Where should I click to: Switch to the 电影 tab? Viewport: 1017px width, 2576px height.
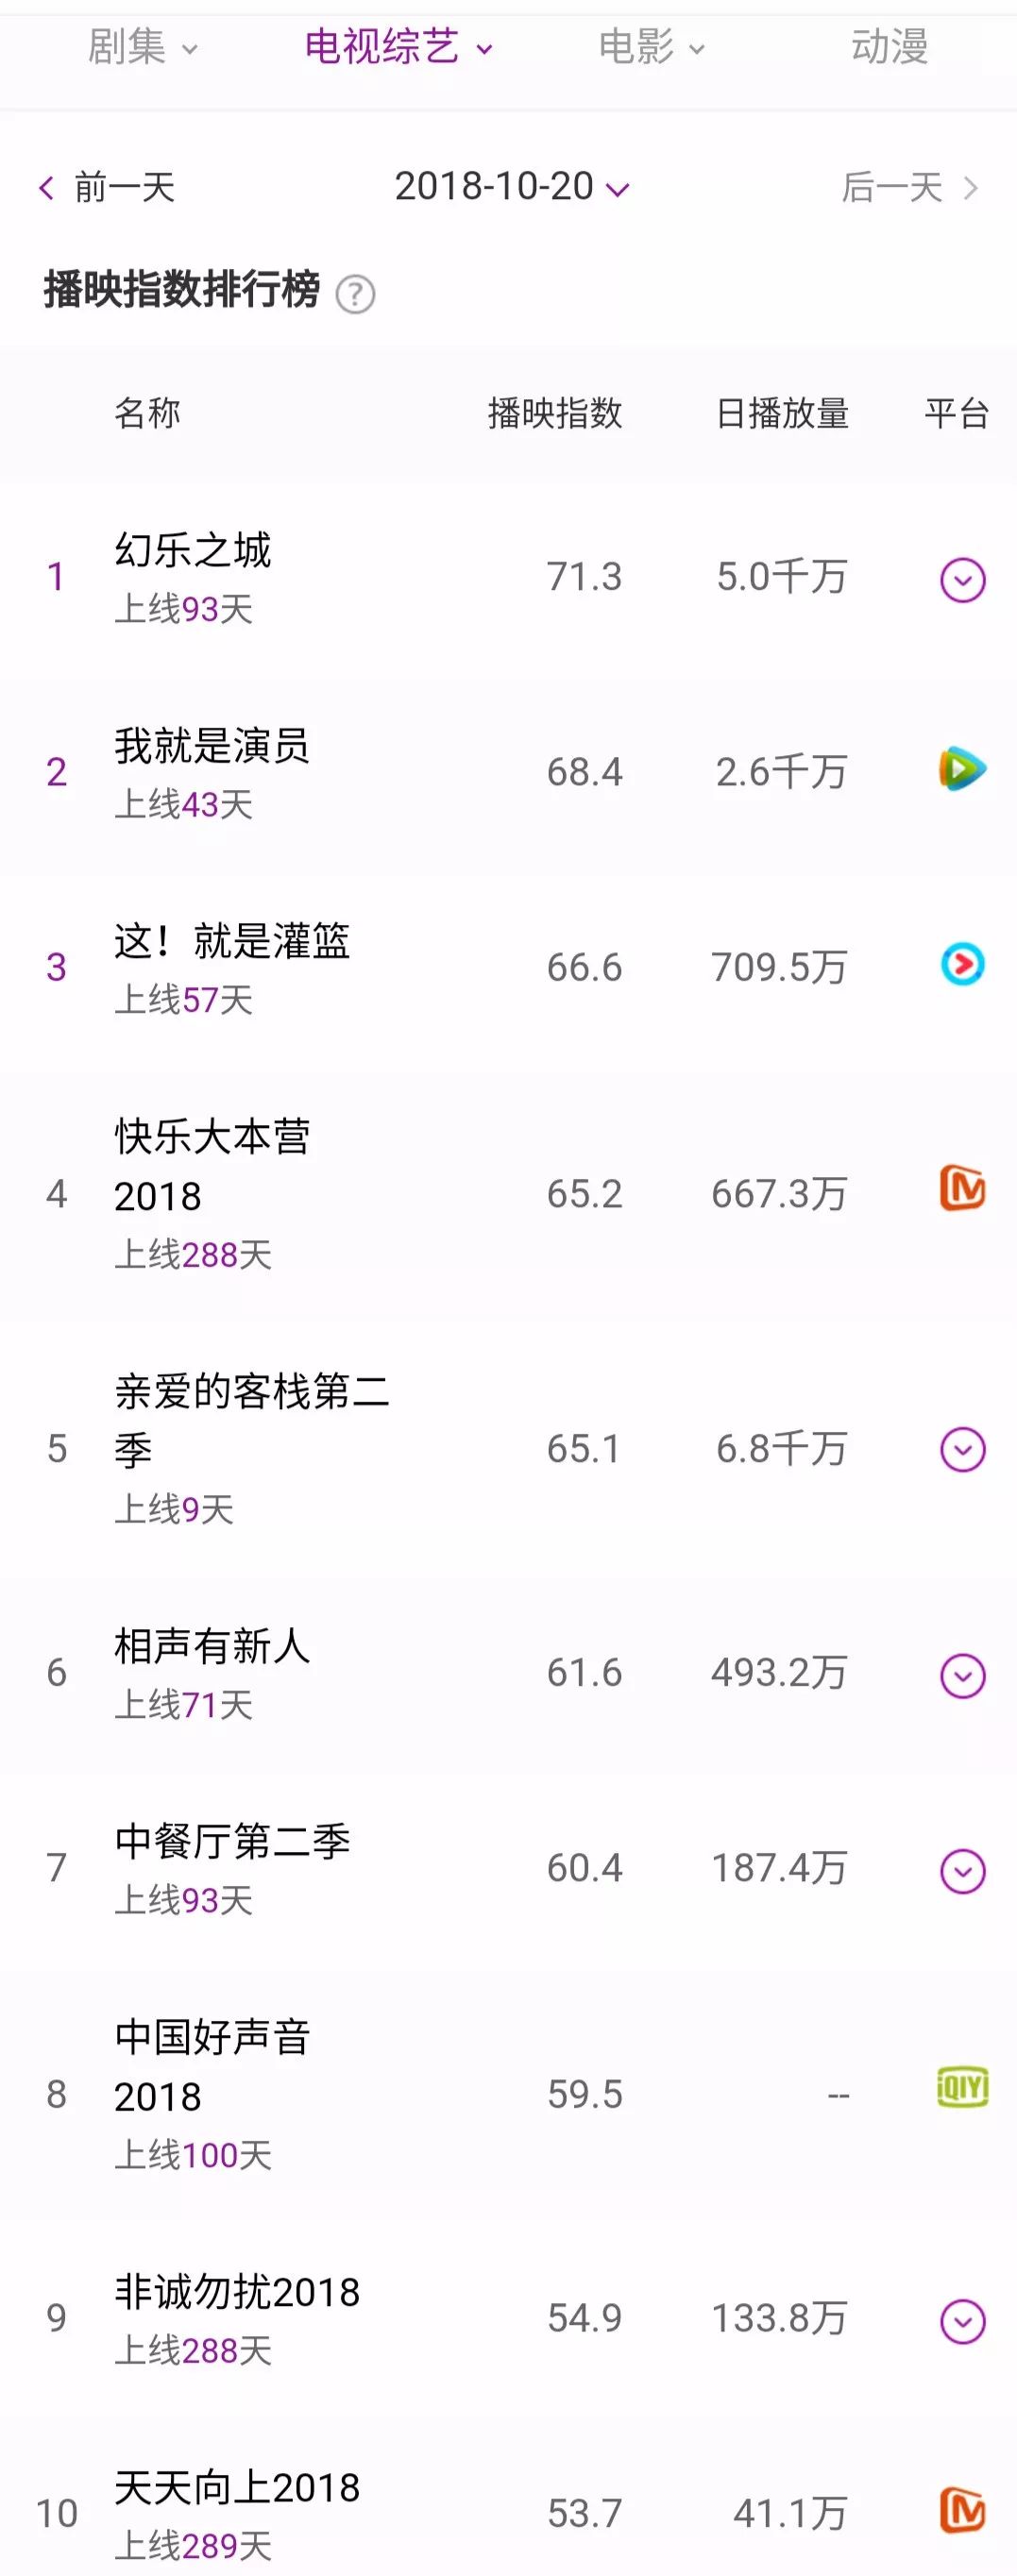point(651,47)
